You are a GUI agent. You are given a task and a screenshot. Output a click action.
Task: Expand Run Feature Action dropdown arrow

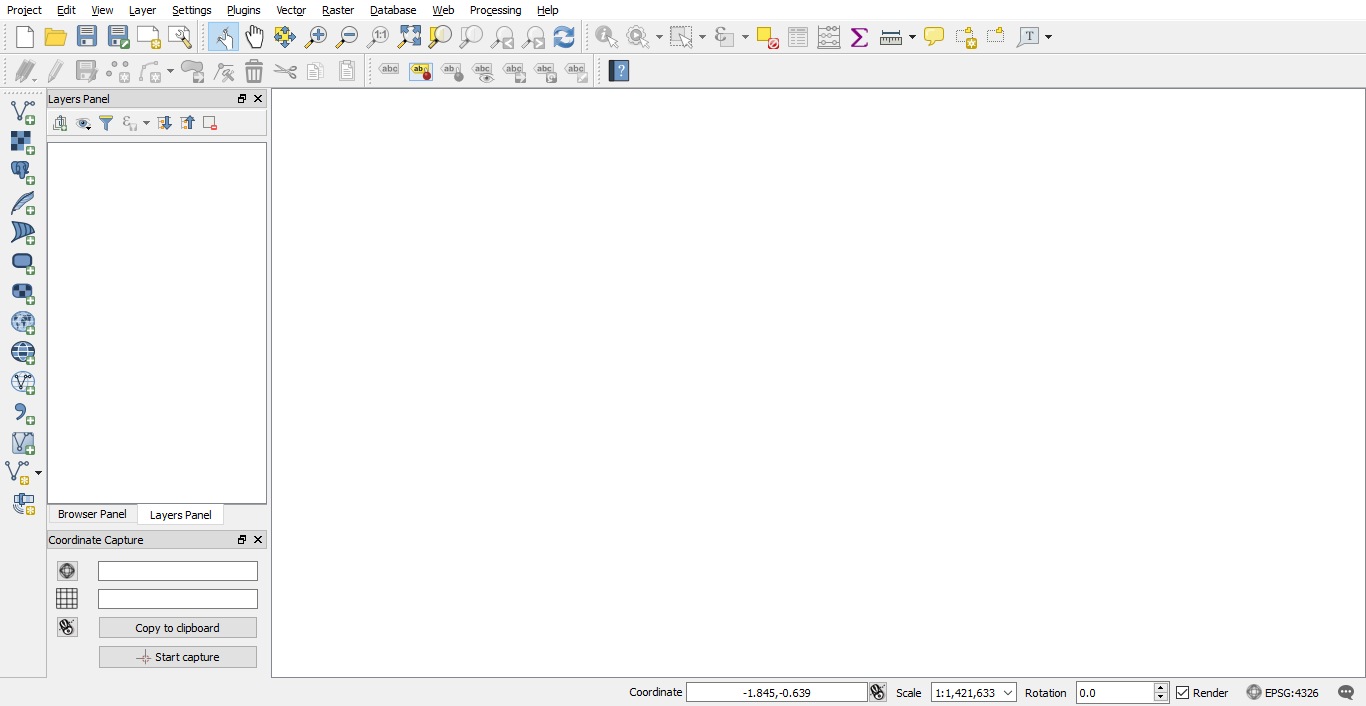(x=659, y=38)
